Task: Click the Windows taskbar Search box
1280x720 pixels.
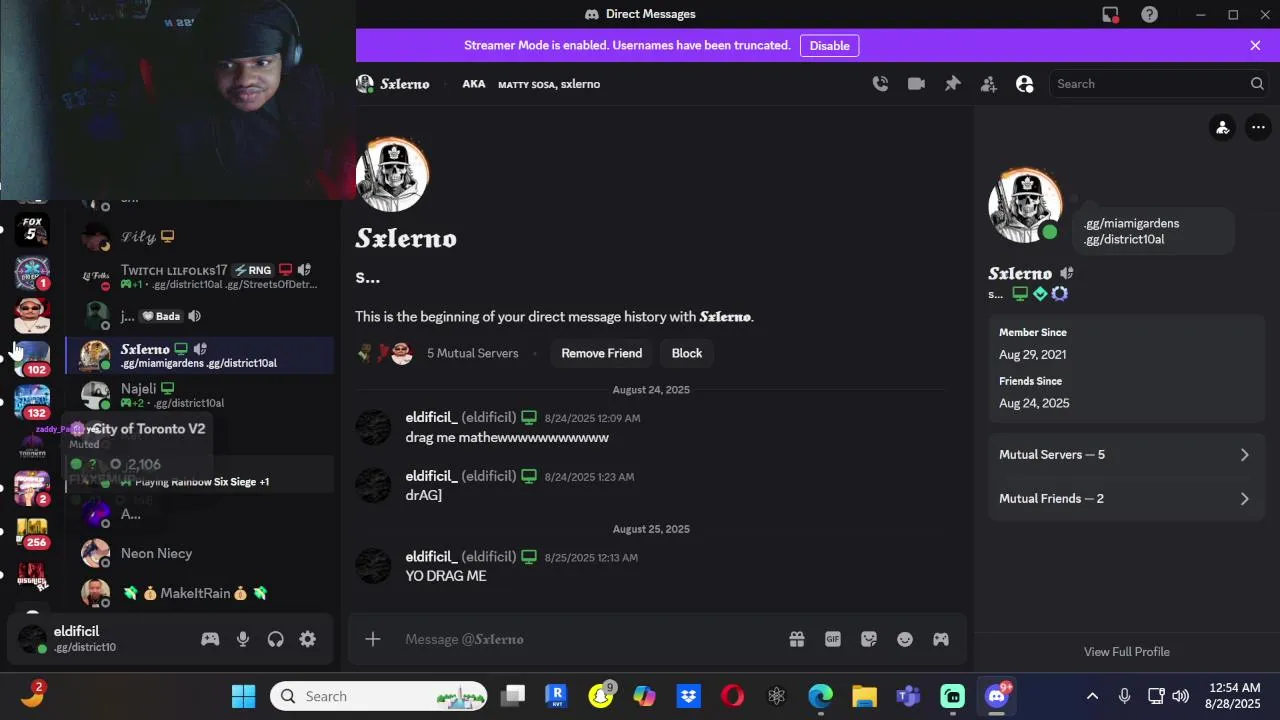Action: 379,696
